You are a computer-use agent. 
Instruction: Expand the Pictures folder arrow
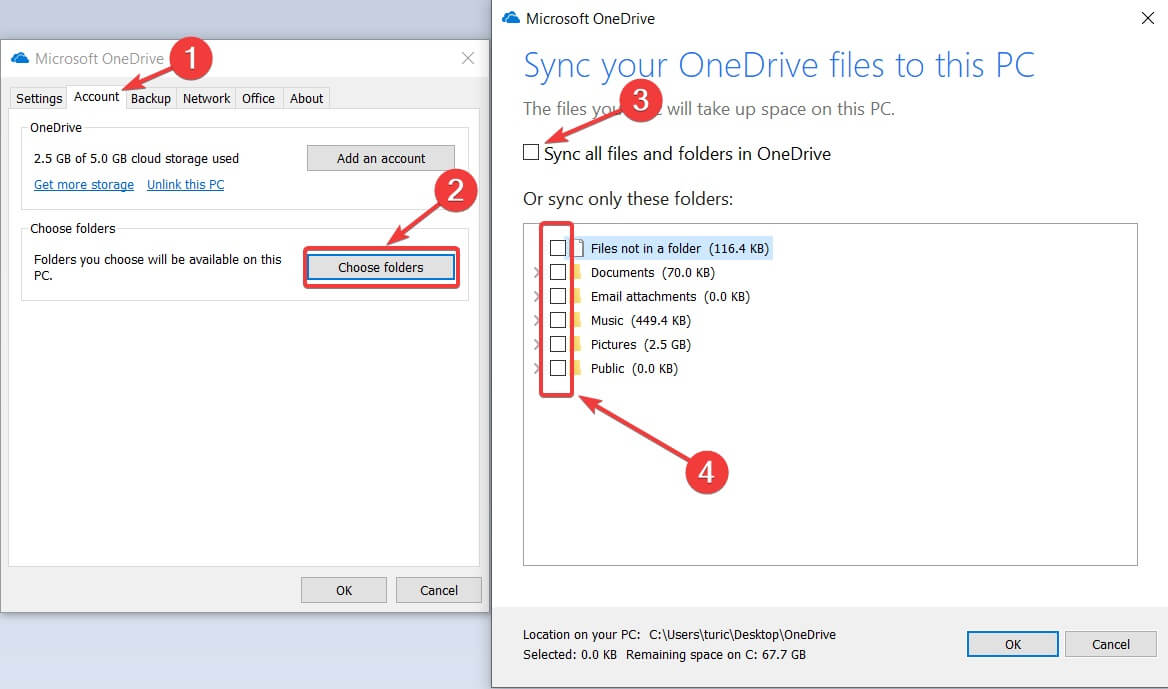(537, 344)
